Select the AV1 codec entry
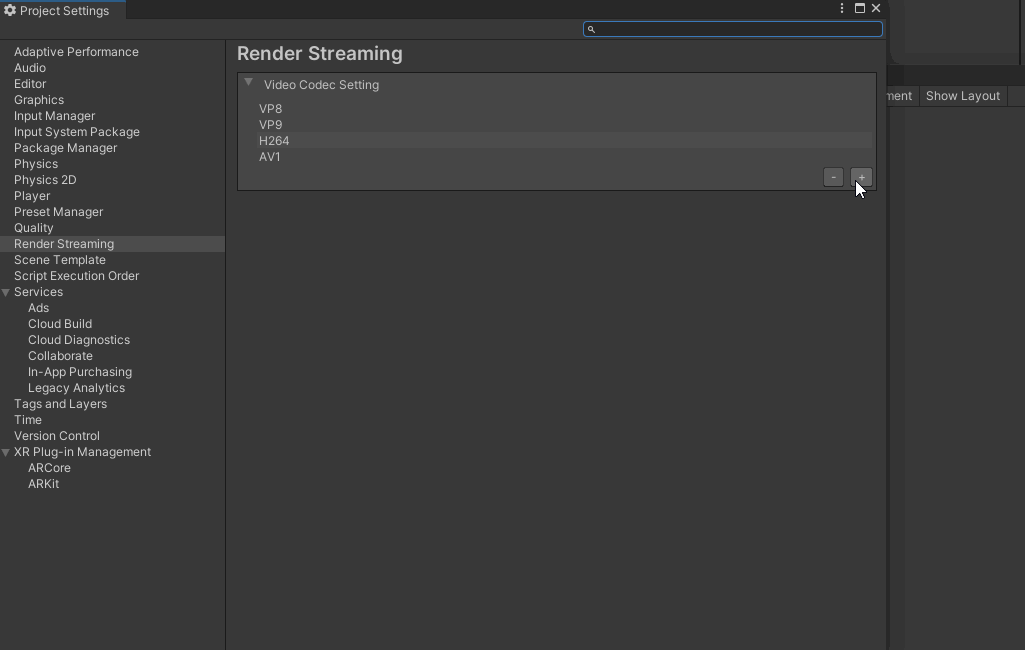The image size is (1025, 650). (x=565, y=157)
